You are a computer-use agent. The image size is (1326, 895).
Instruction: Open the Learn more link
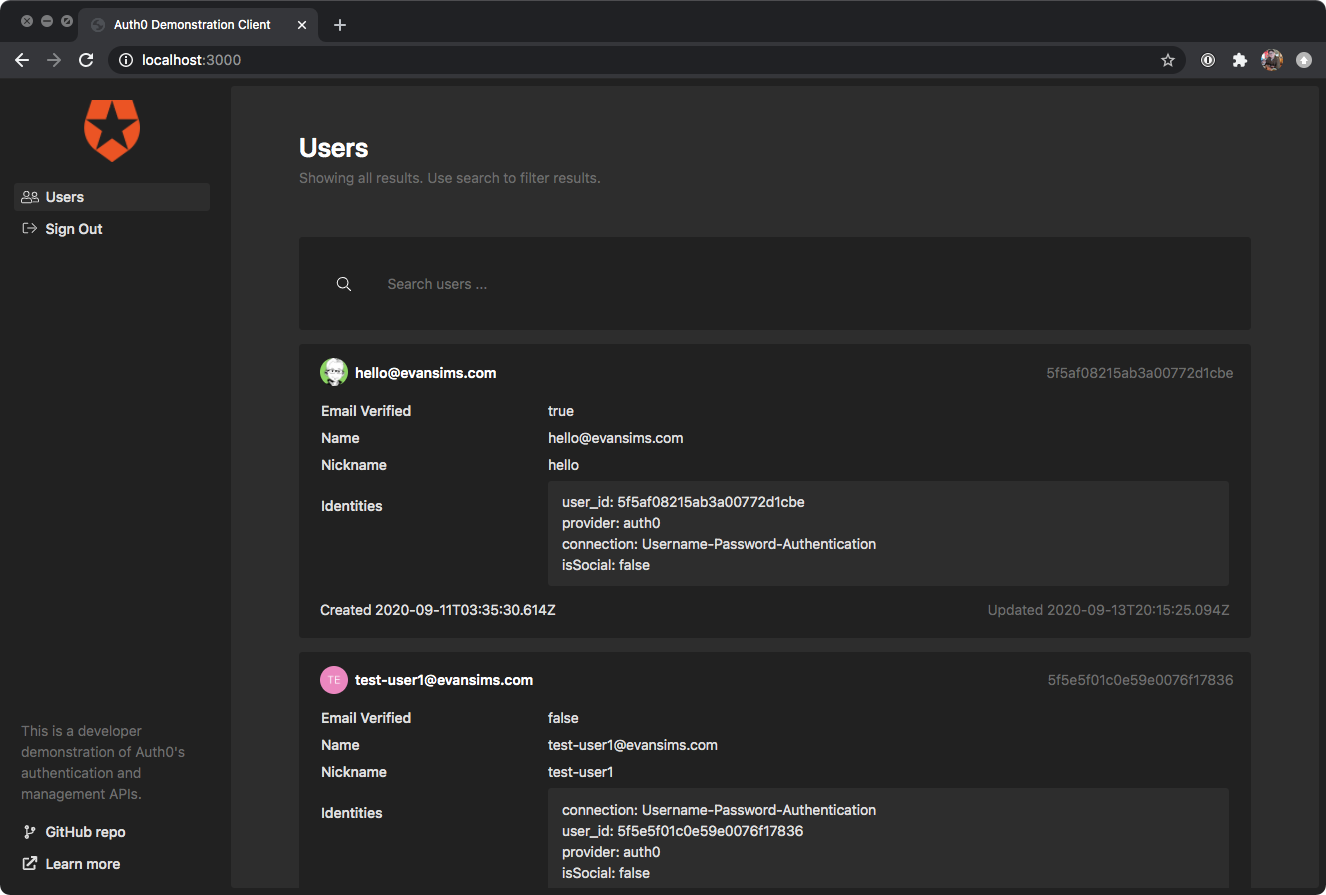pyautogui.click(x=82, y=864)
